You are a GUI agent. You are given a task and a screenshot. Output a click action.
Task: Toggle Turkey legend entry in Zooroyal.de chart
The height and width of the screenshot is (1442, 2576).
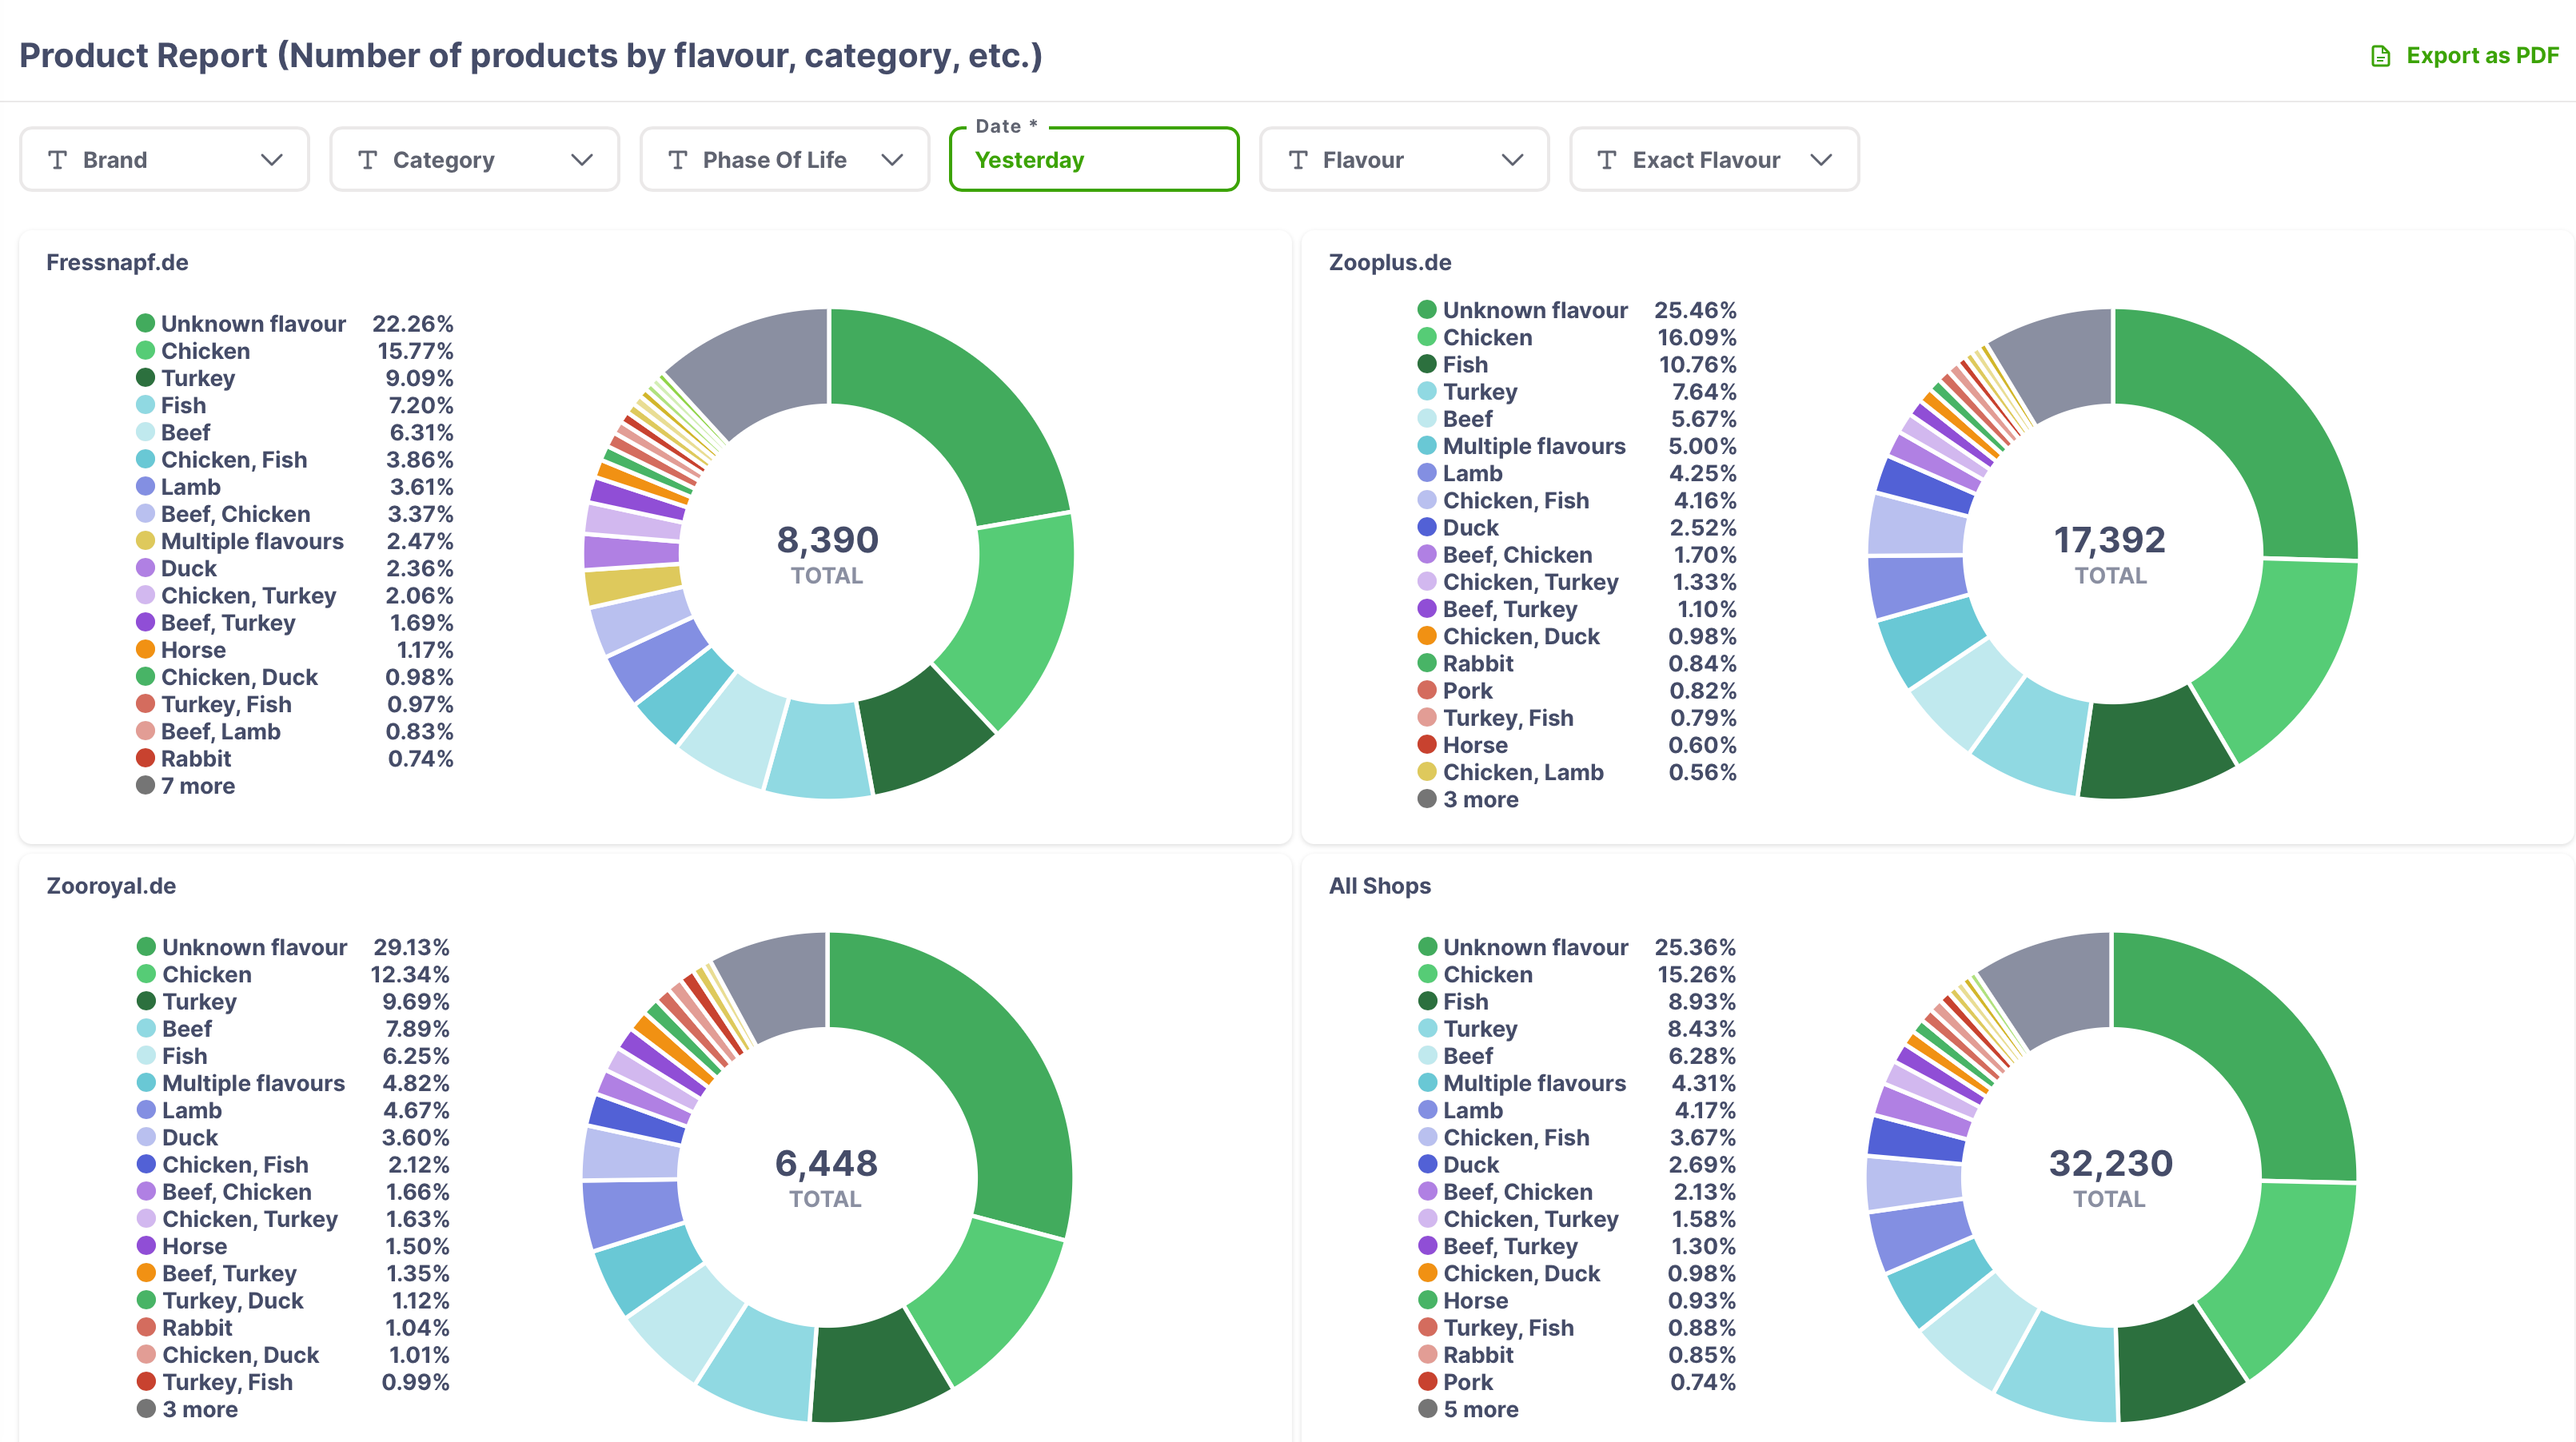pyautogui.click(x=199, y=1002)
